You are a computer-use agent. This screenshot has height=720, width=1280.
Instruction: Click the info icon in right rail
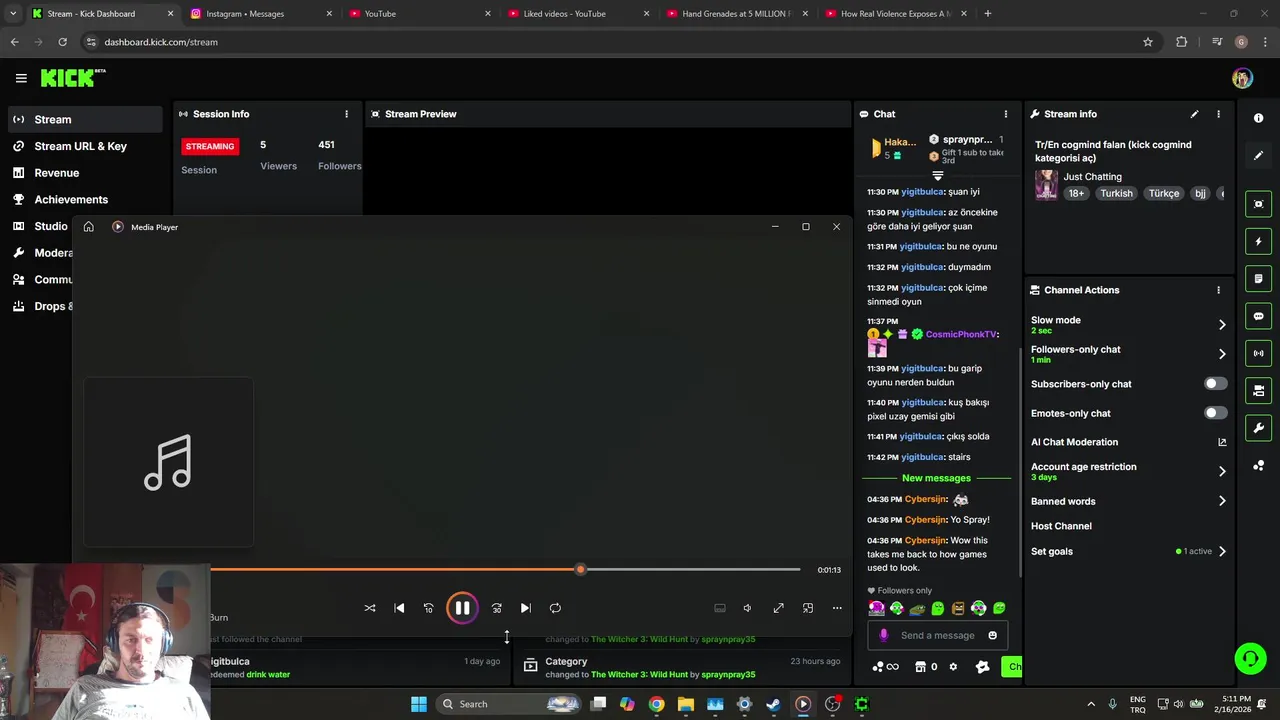pos(1258,118)
